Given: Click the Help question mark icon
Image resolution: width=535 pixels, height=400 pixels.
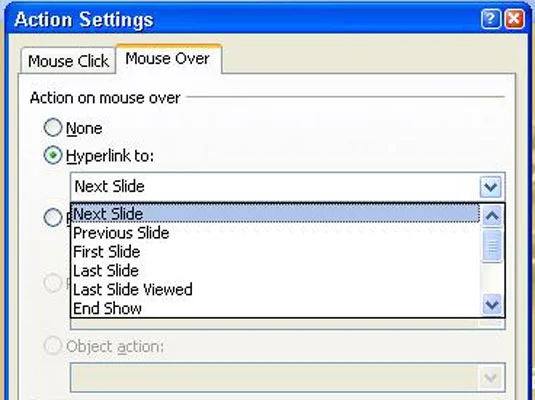Looking at the screenshot, I should pyautogui.click(x=491, y=19).
